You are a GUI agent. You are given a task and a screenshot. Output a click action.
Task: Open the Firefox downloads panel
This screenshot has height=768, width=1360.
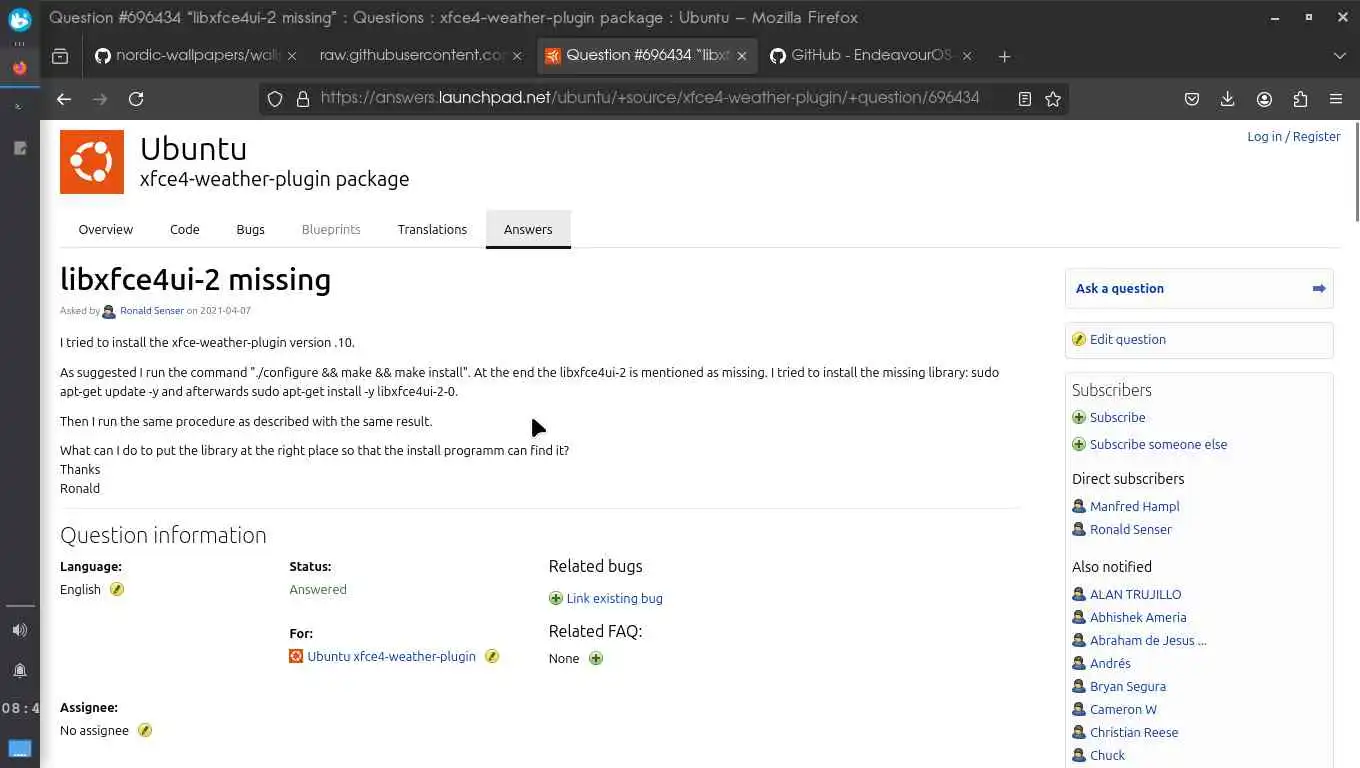pyautogui.click(x=1228, y=99)
